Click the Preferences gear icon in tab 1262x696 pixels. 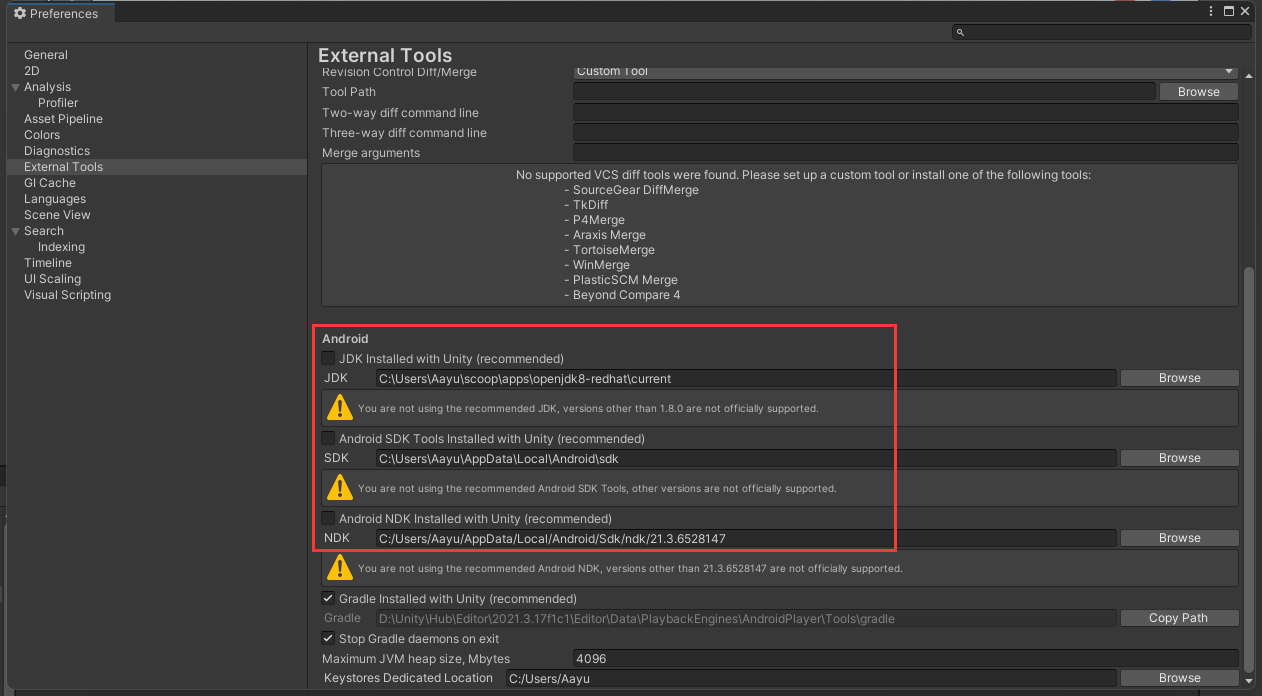pos(19,14)
